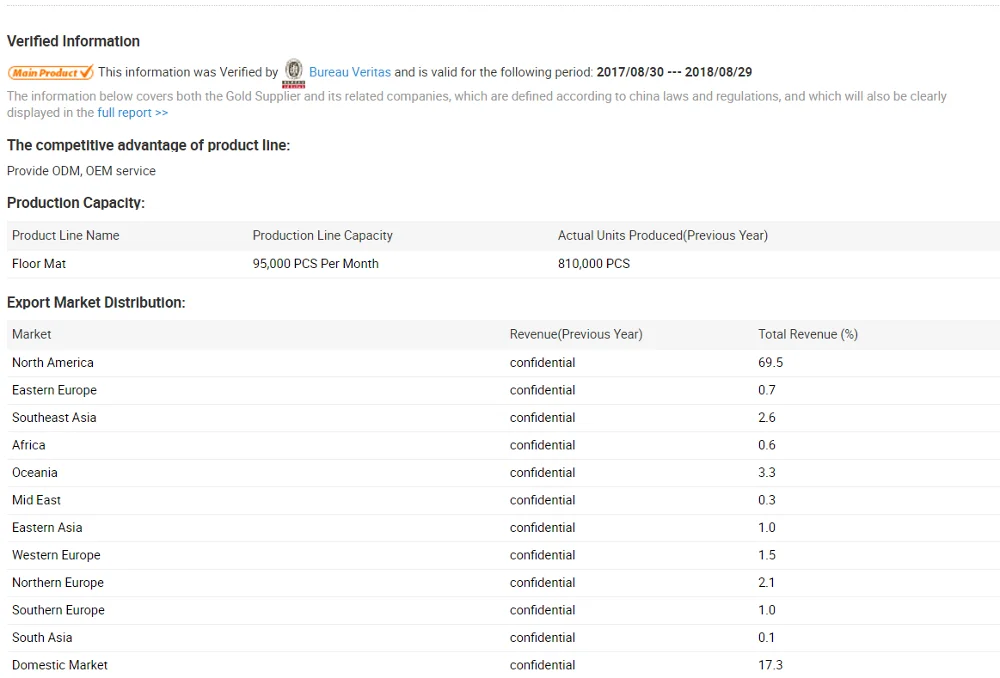Click the 69.5 total revenue value
Image resolution: width=1000 pixels, height=678 pixels.
(770, 363)
